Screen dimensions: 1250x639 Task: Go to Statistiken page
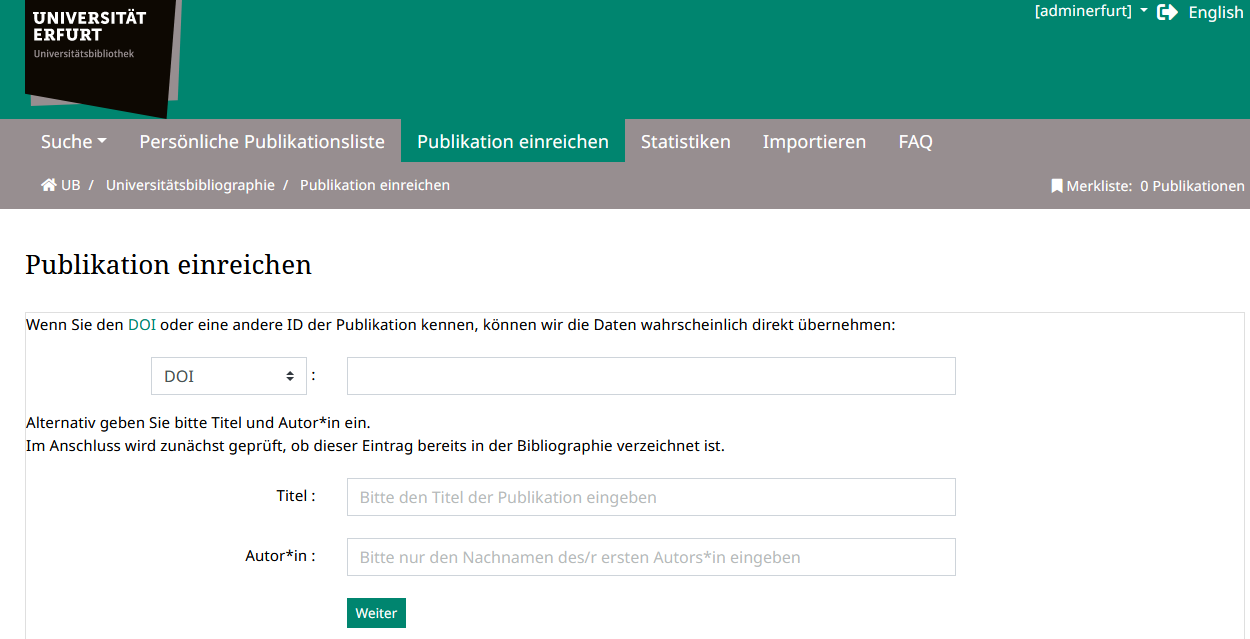(686, 141)
